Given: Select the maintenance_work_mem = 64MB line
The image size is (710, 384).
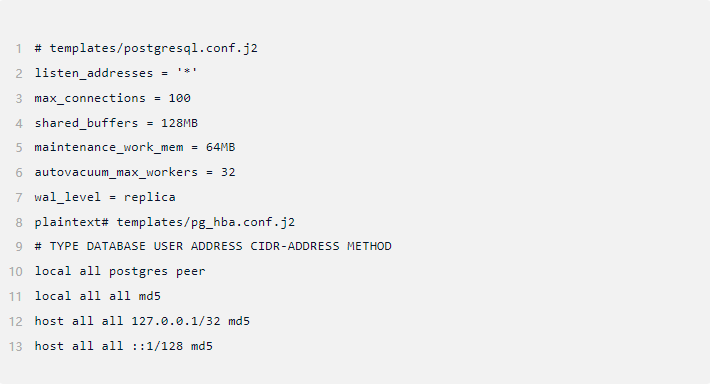Looking at the screenshot, I should click(x=134, y=148).
